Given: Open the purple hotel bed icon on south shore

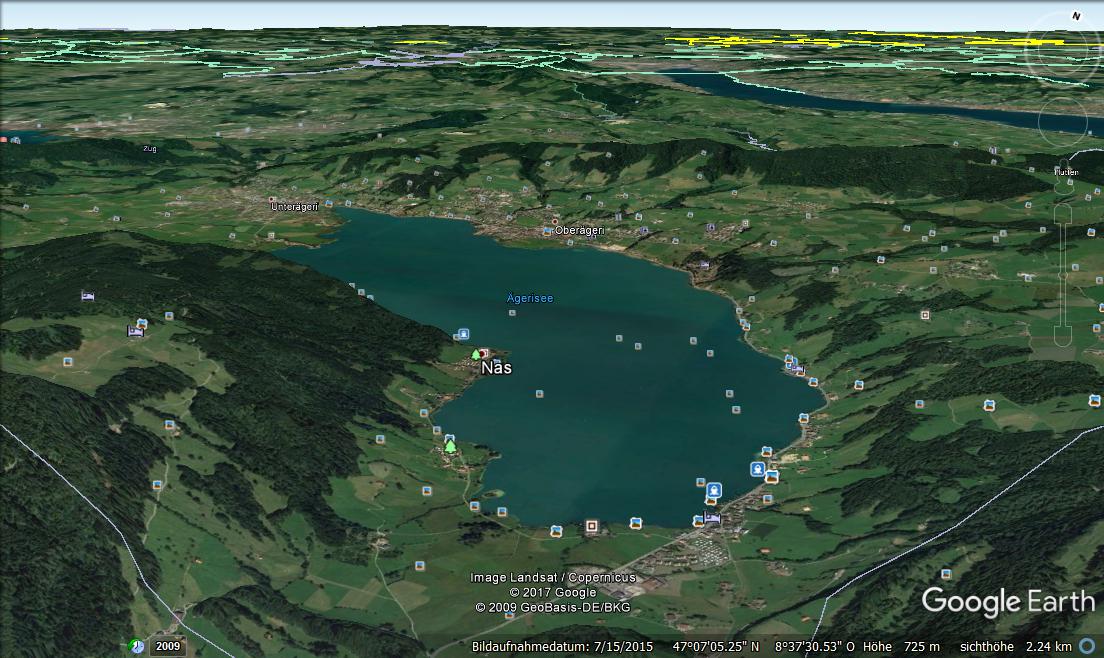Looking at the screenshot, I should (x=712, y=518).
